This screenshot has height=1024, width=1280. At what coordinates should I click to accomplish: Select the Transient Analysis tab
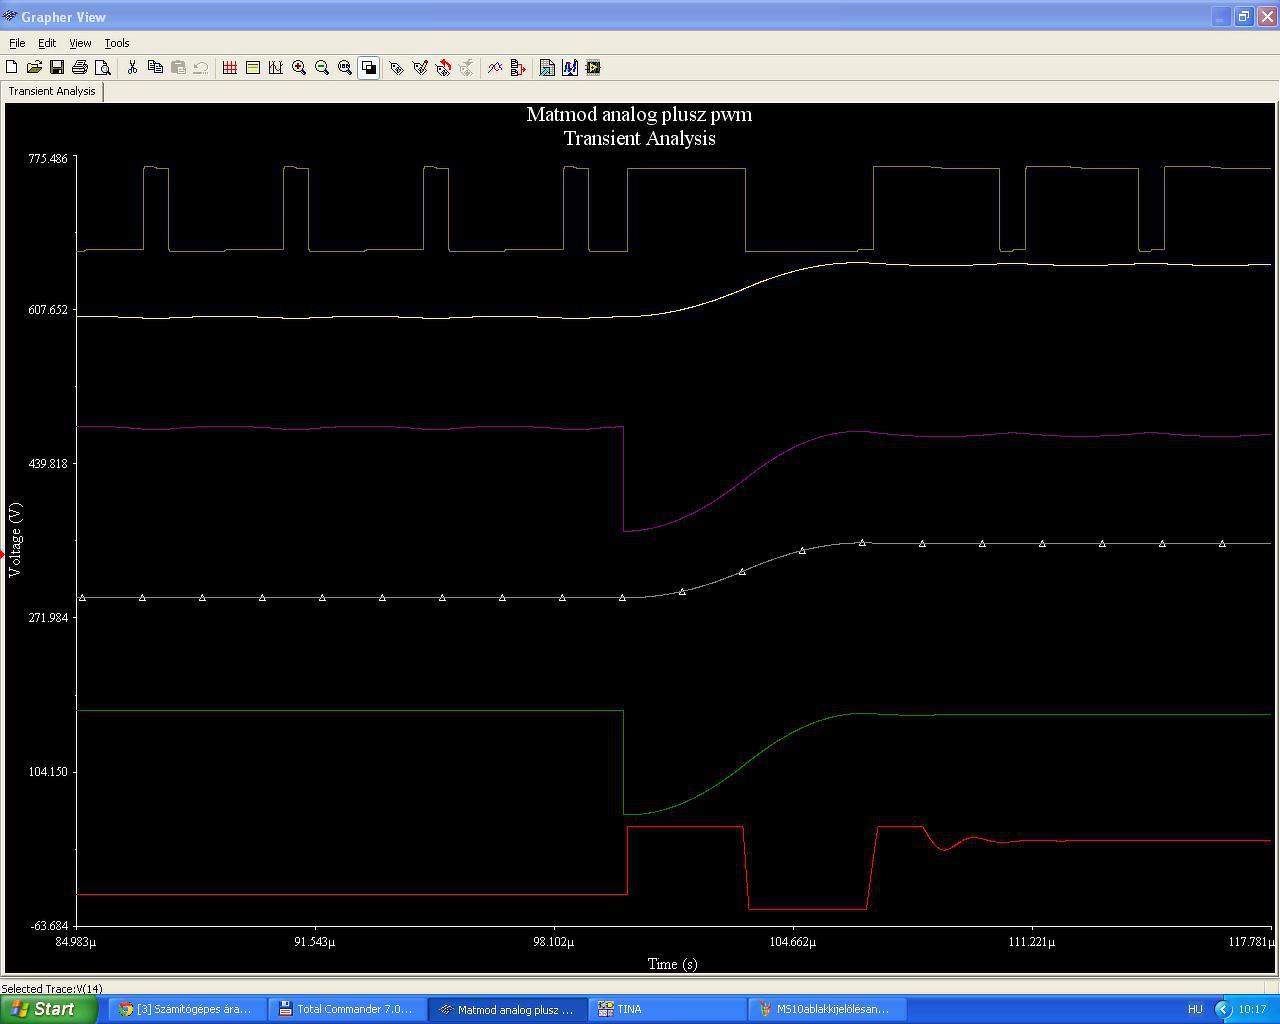52,91
